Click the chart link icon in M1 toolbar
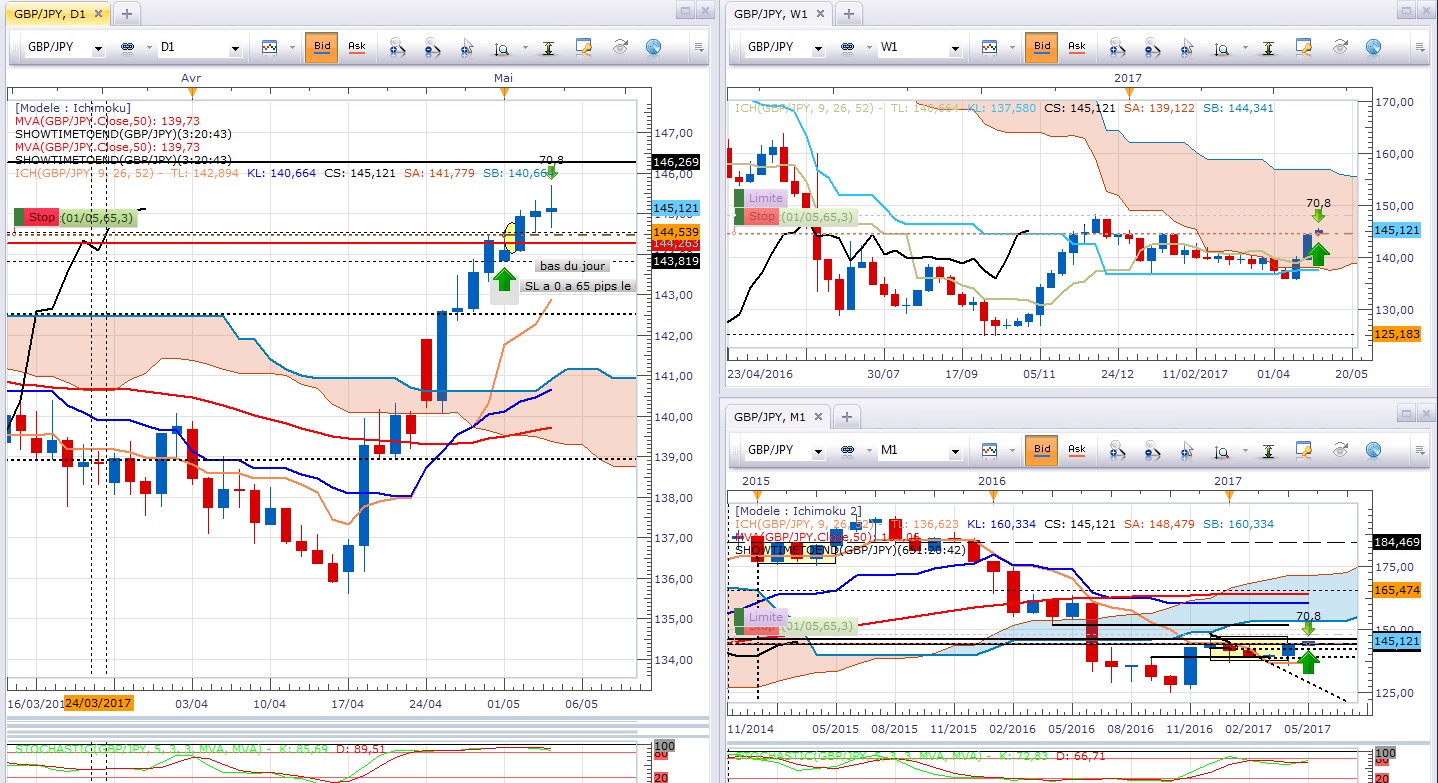 click(848, 451)
